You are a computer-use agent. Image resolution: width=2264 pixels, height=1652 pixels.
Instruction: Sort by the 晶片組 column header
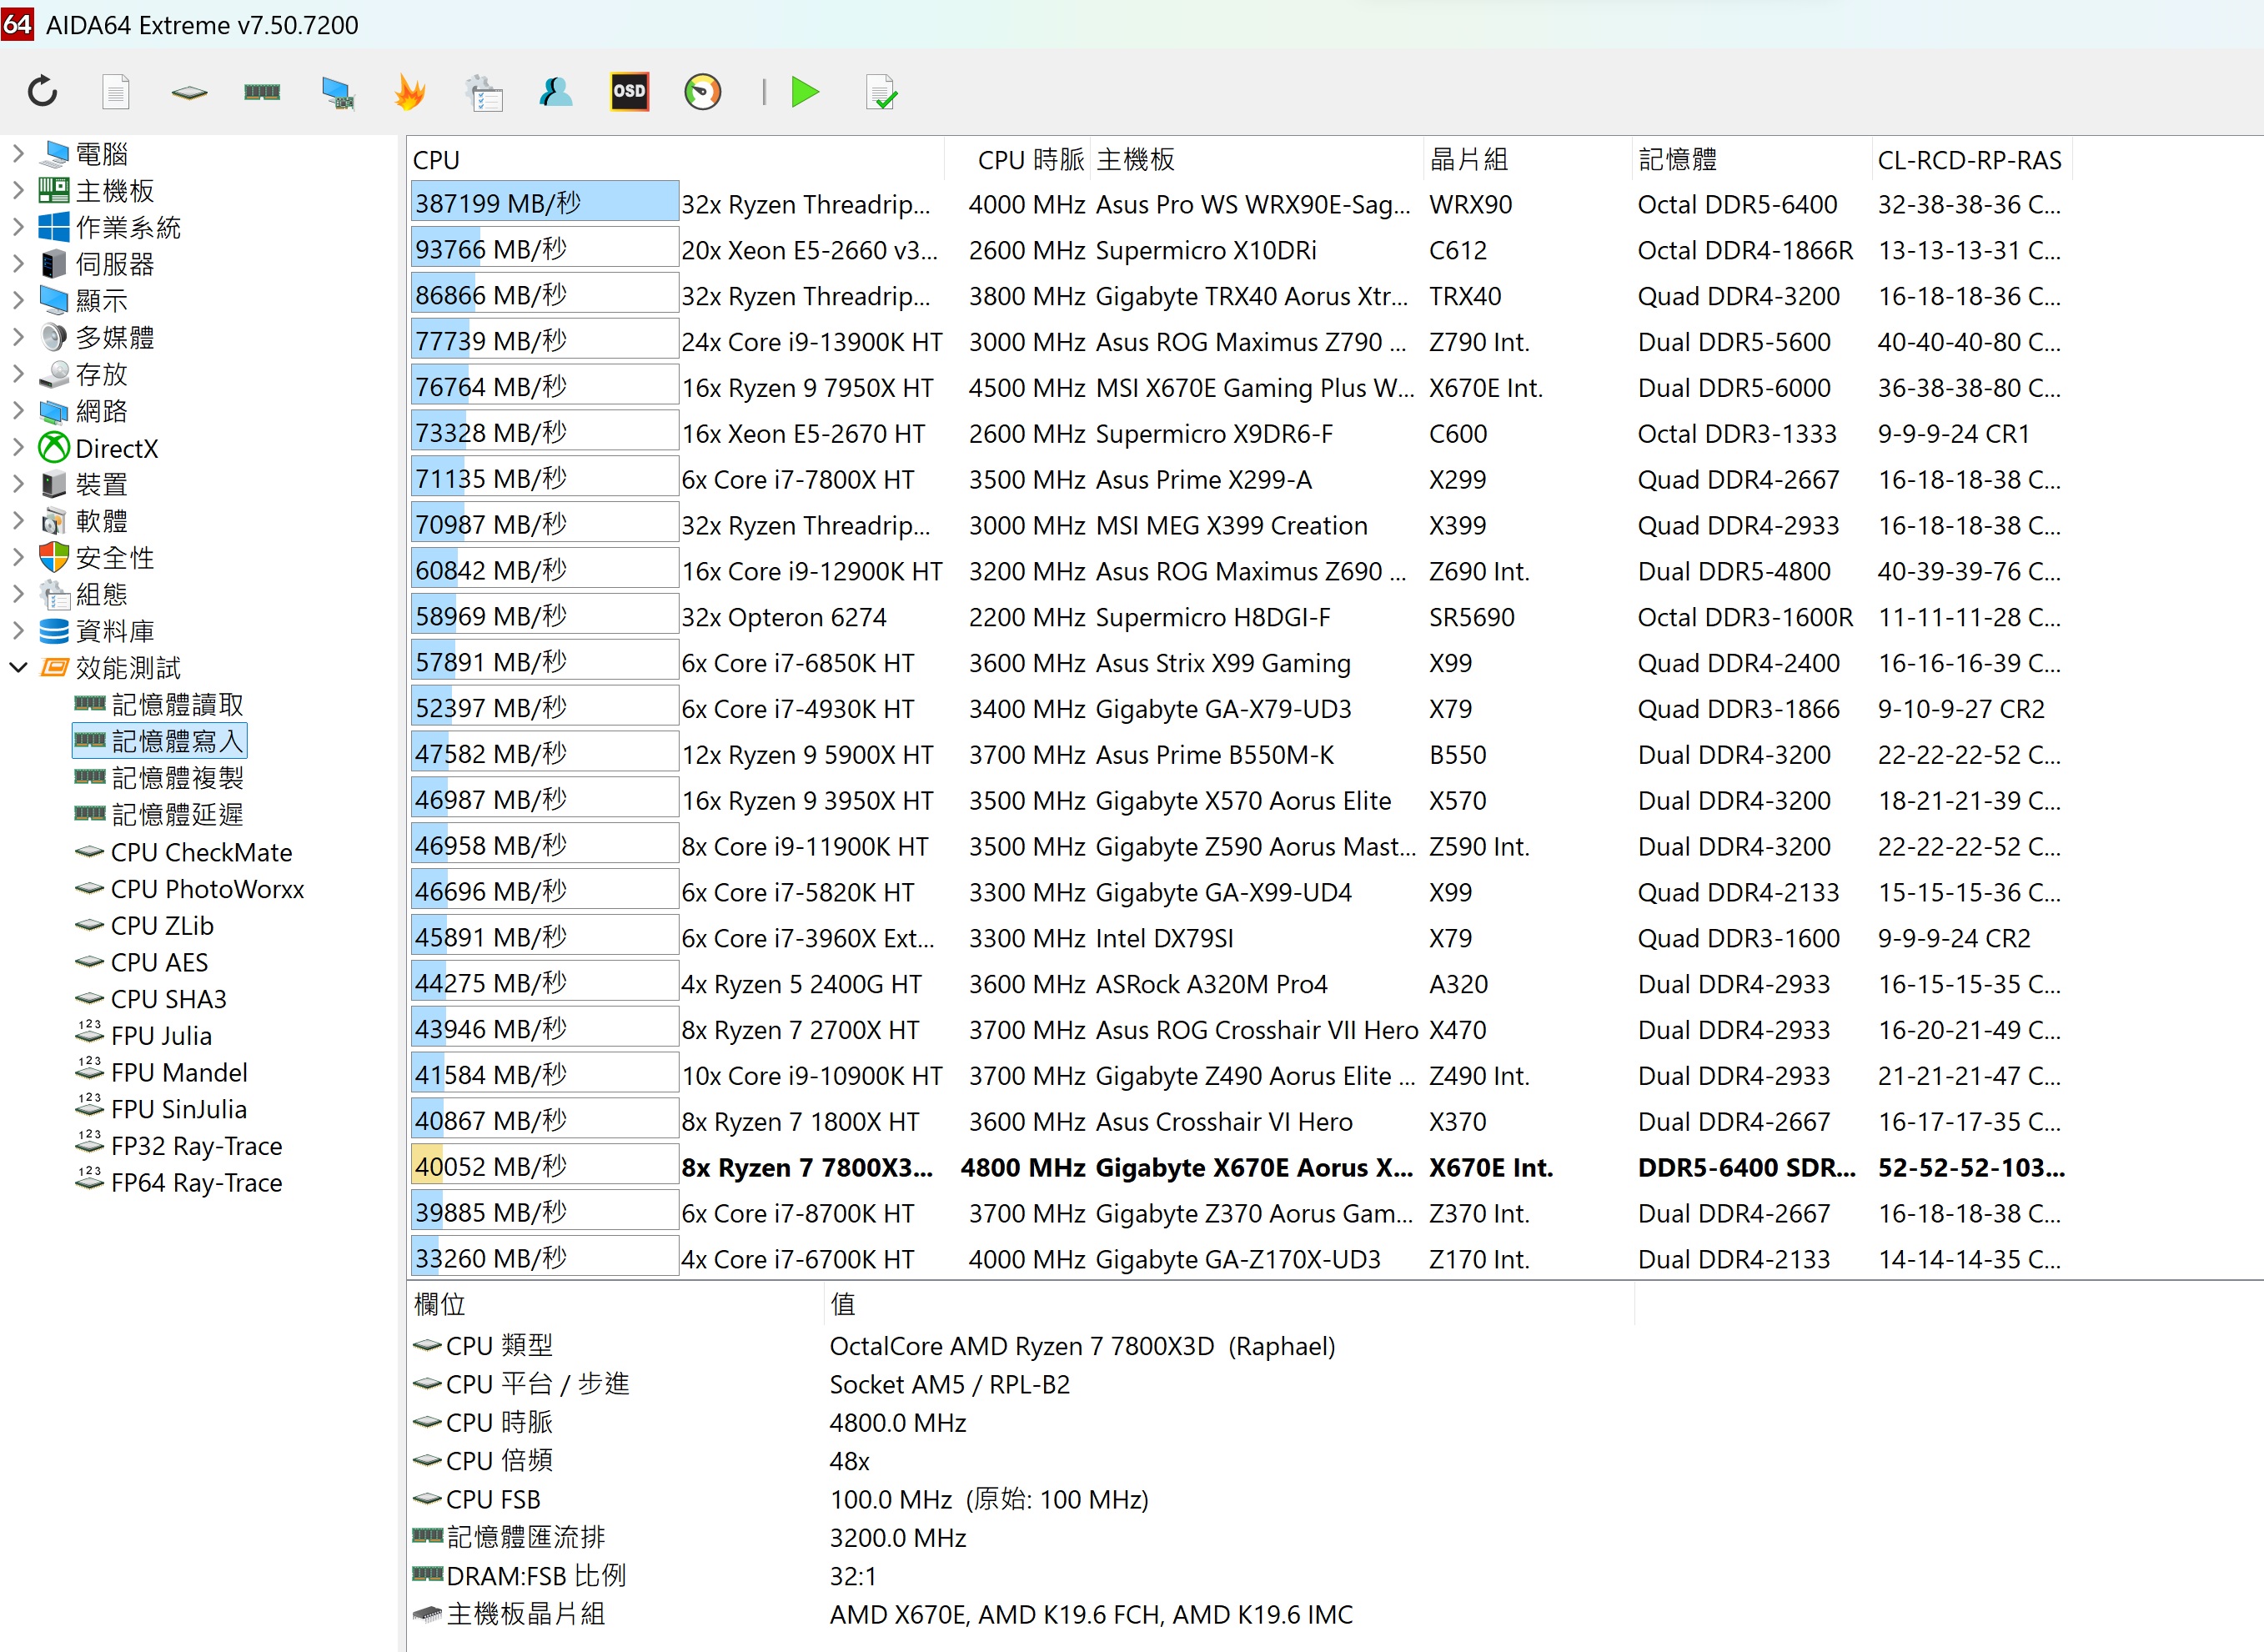click(x=1528, y=160)
